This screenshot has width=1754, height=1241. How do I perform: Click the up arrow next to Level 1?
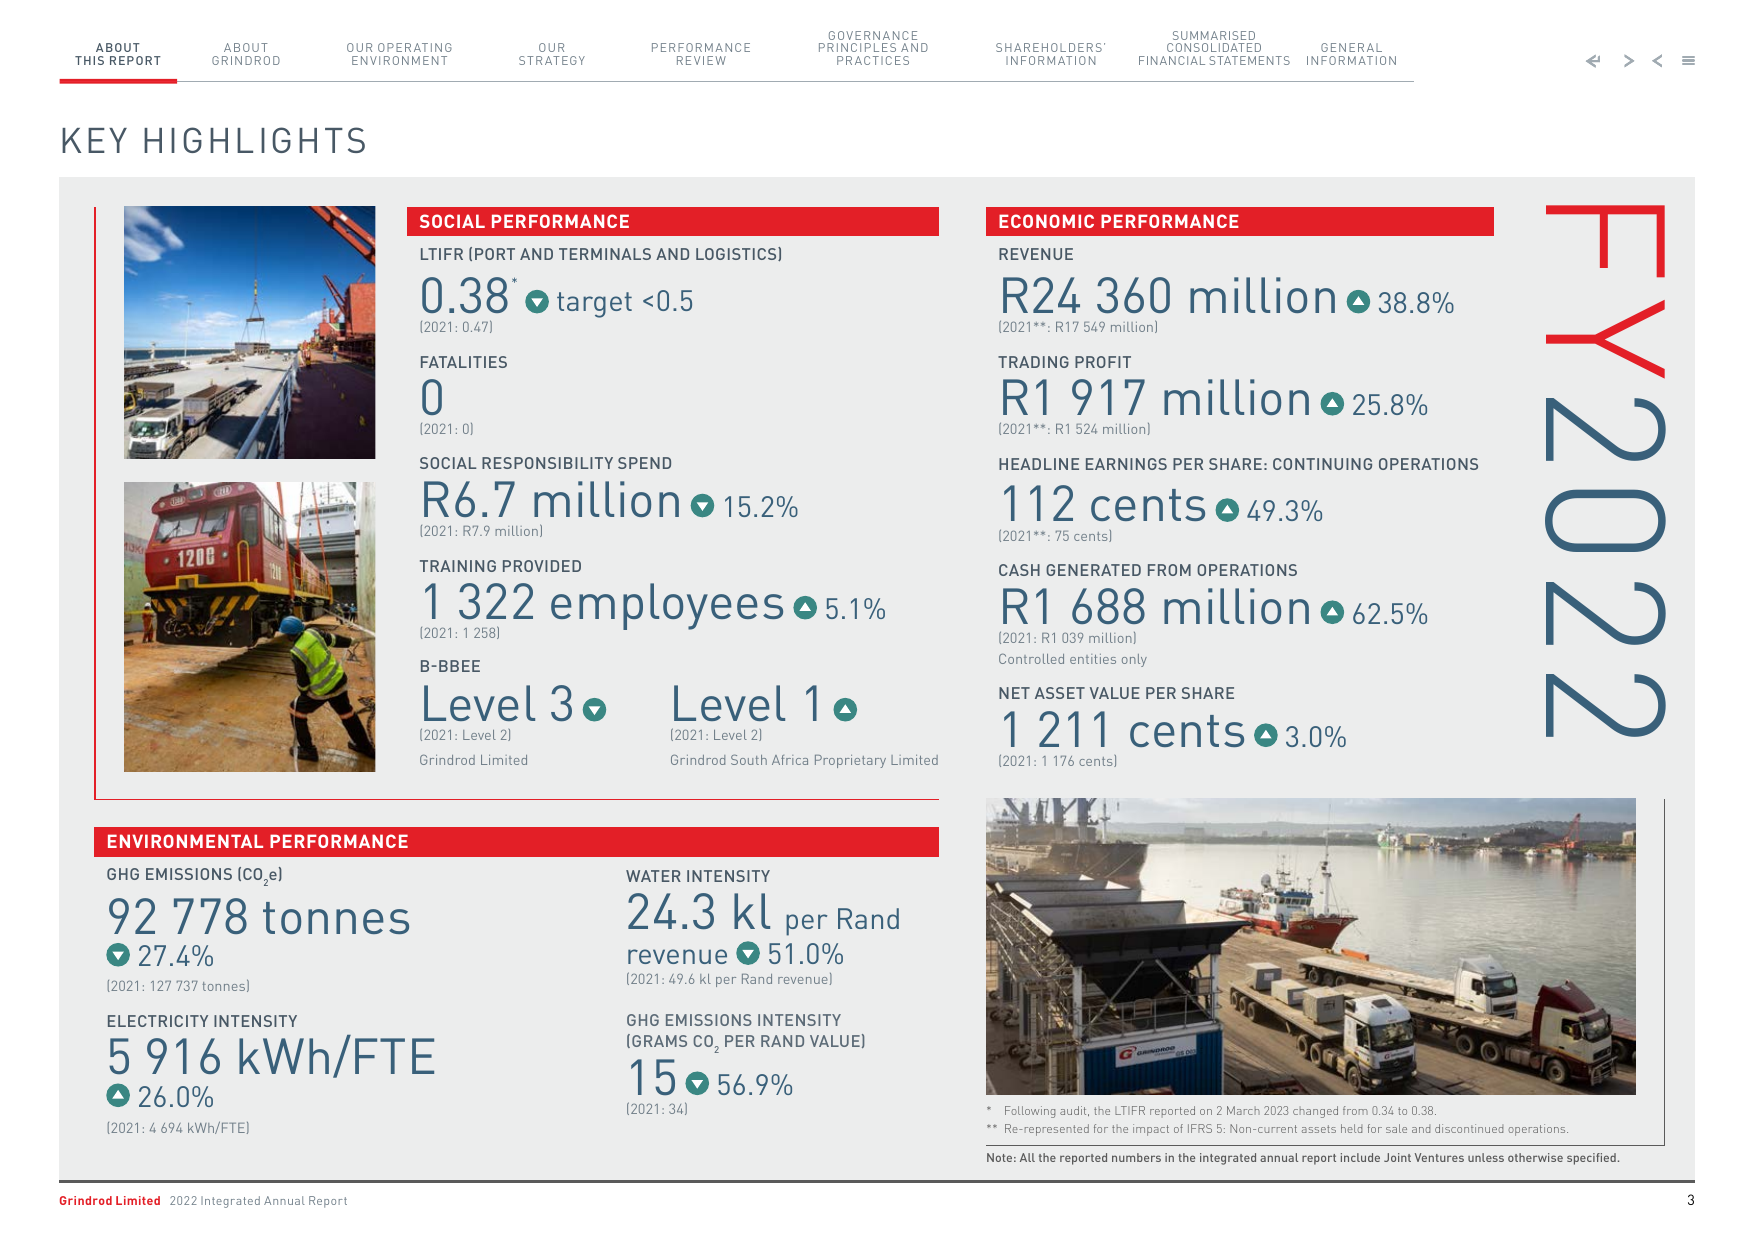pos(845,710)
